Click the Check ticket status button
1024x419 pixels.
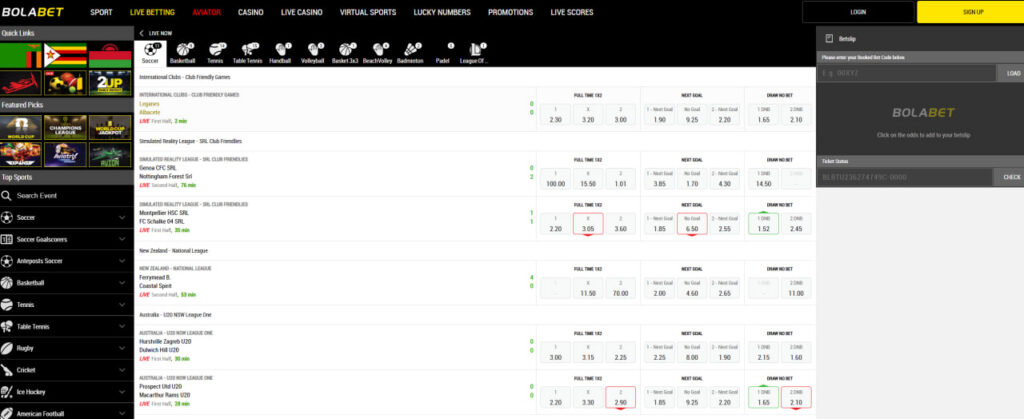pos(1011,177)
